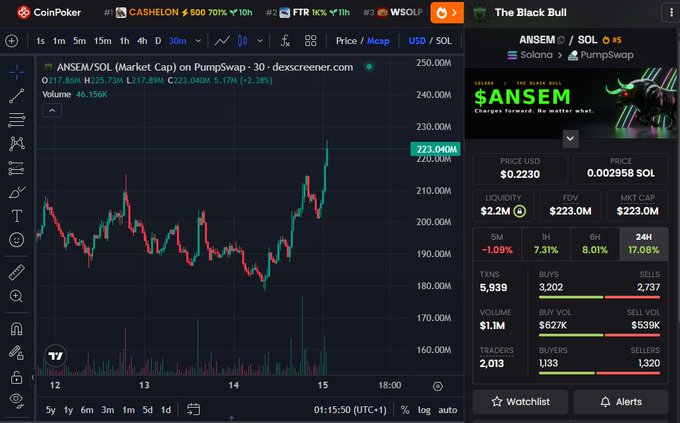Viewport: 680px width, 423px height.
Task: Open the emoji icons tool
Action: [16, 239]
